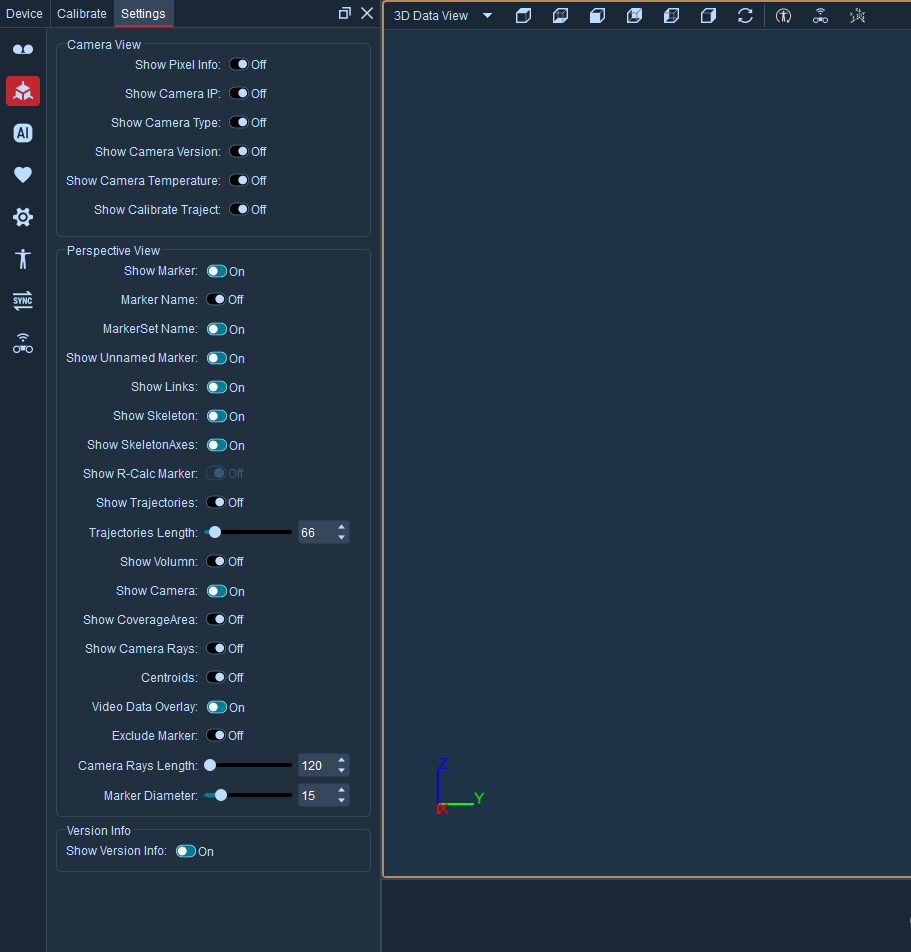
Task: Click the Trajectories Length slider handle
Action: click(214, 532)
